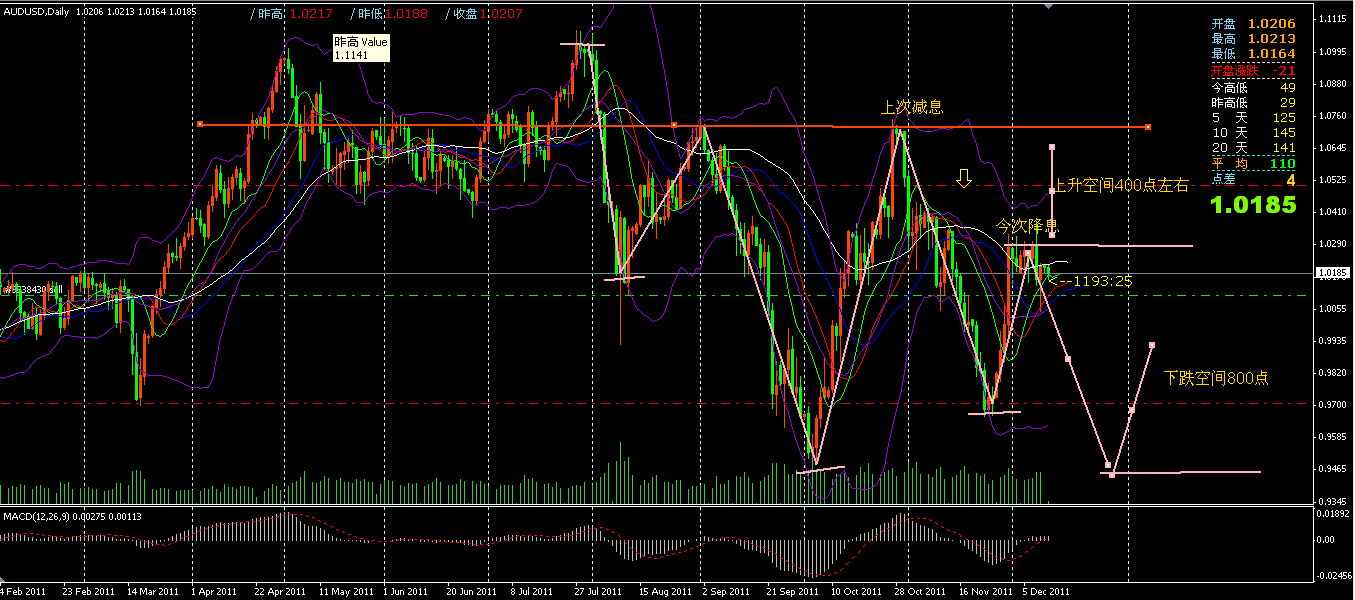Click the chart shift triangle marker at top
This screenshot has width=1355, height=600.
point(1050,7)
